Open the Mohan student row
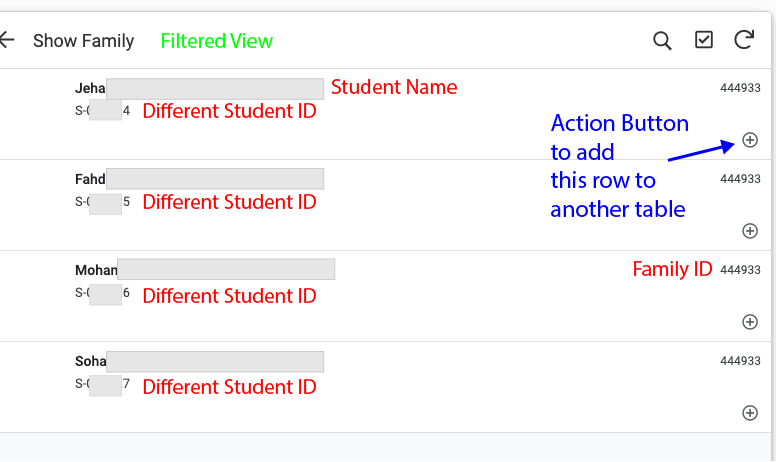The height and width of the screenshot is (462, 777). (x=386, y=296)
